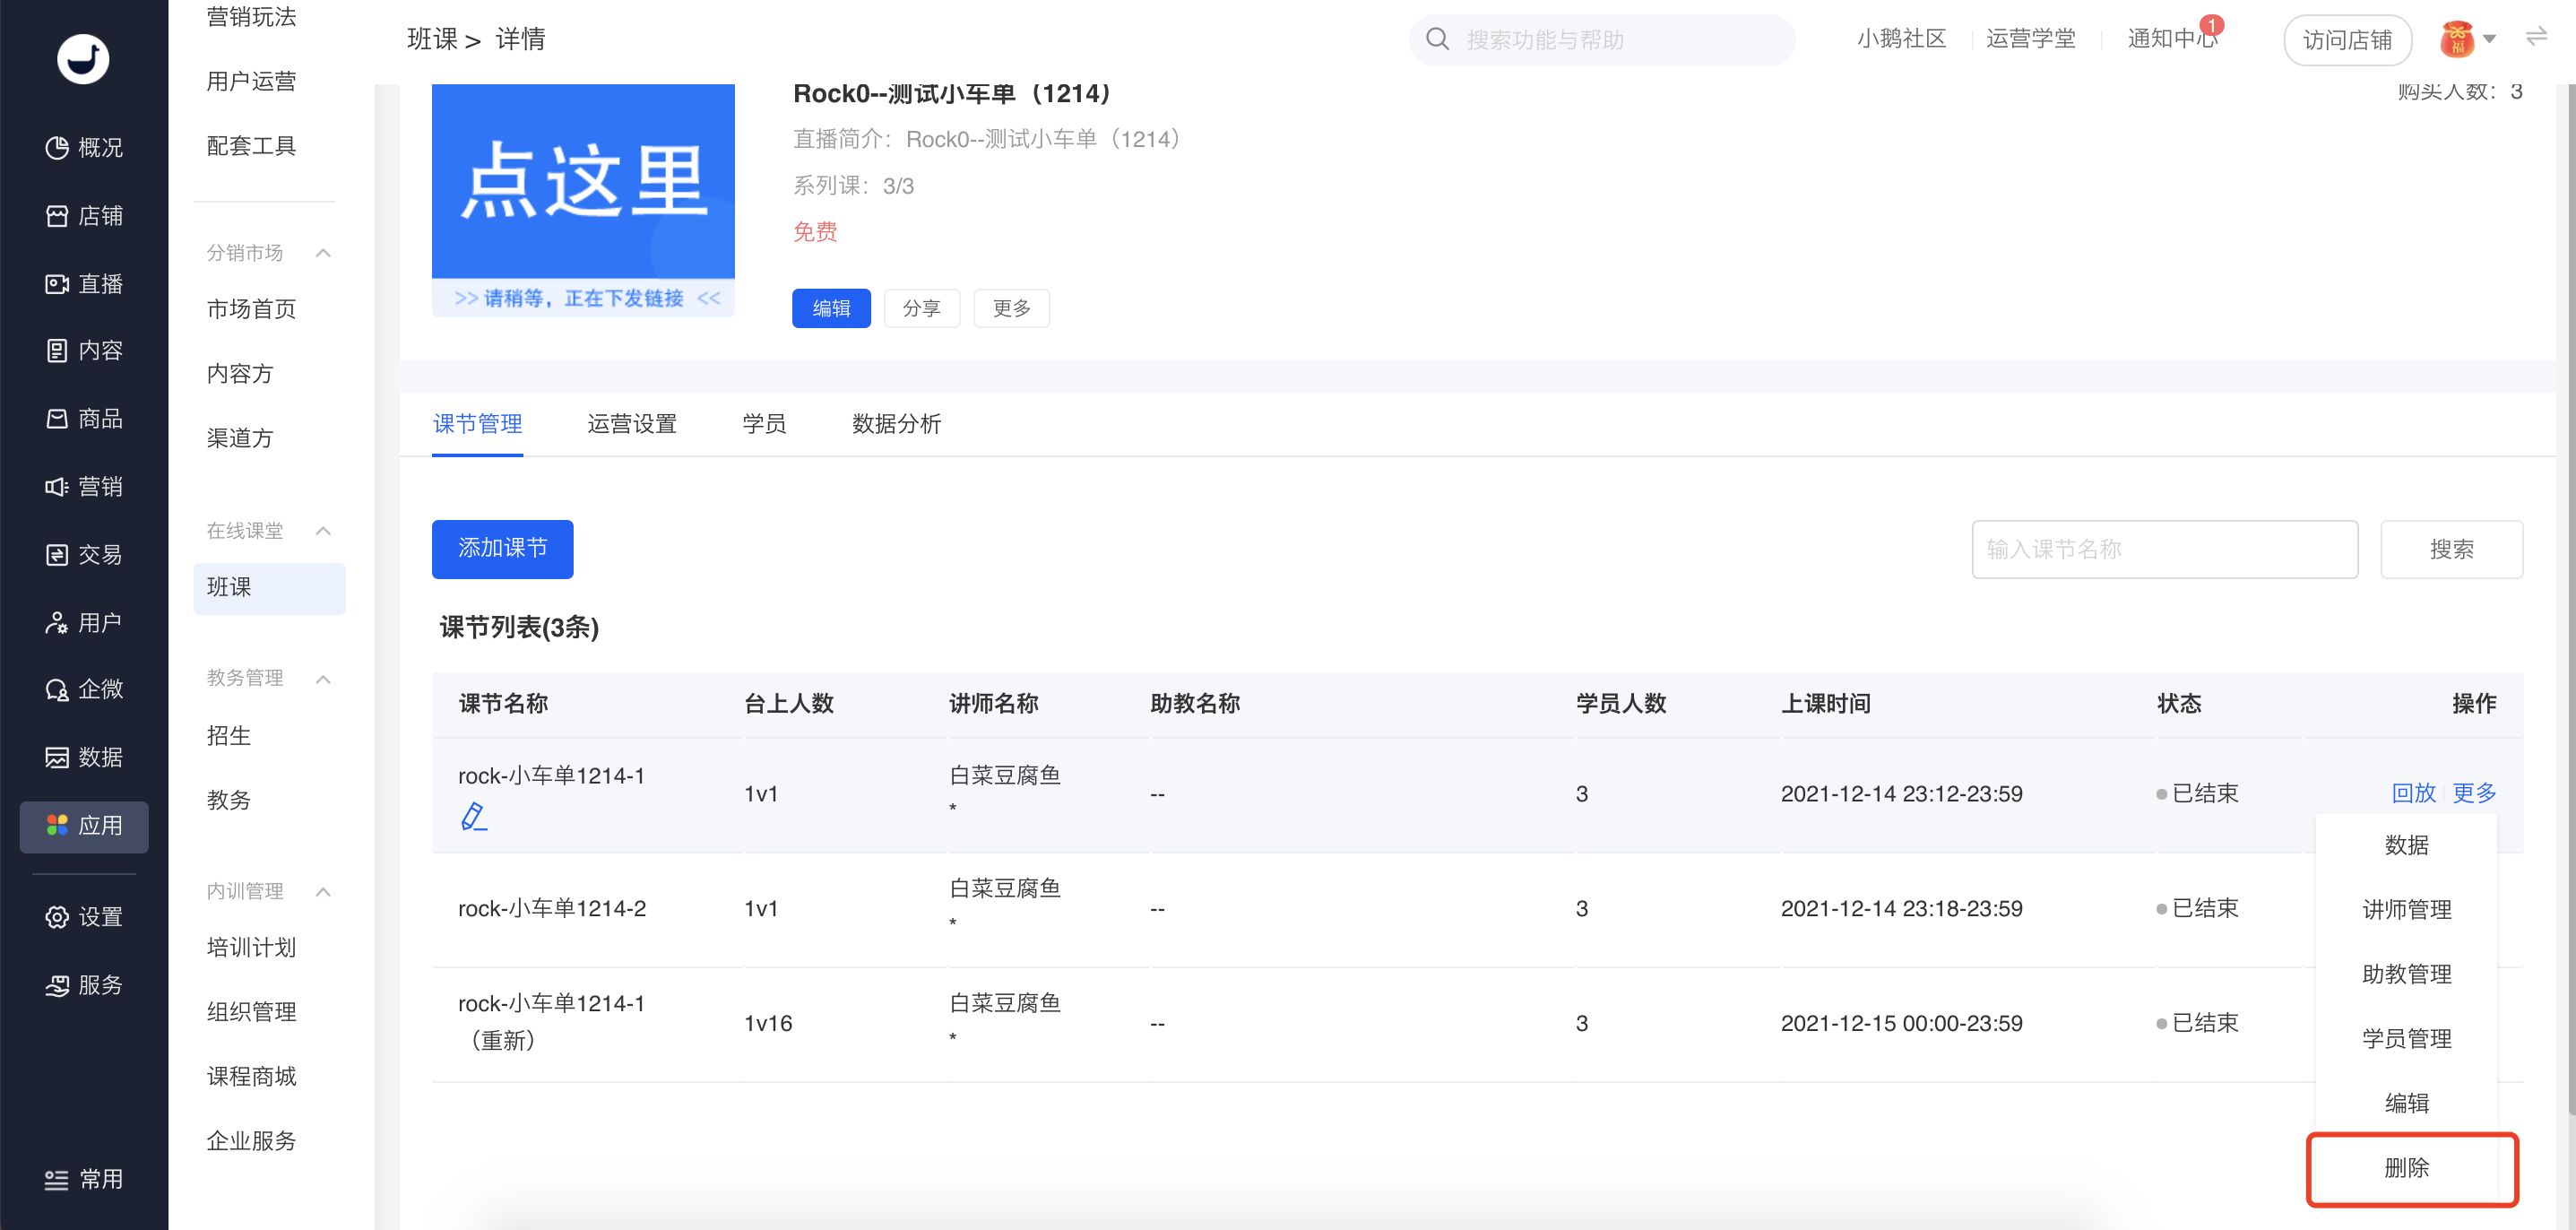Collapse the 分销市场 section chevron
This screenshot has height=1230, width=2576.
point(323,253)
